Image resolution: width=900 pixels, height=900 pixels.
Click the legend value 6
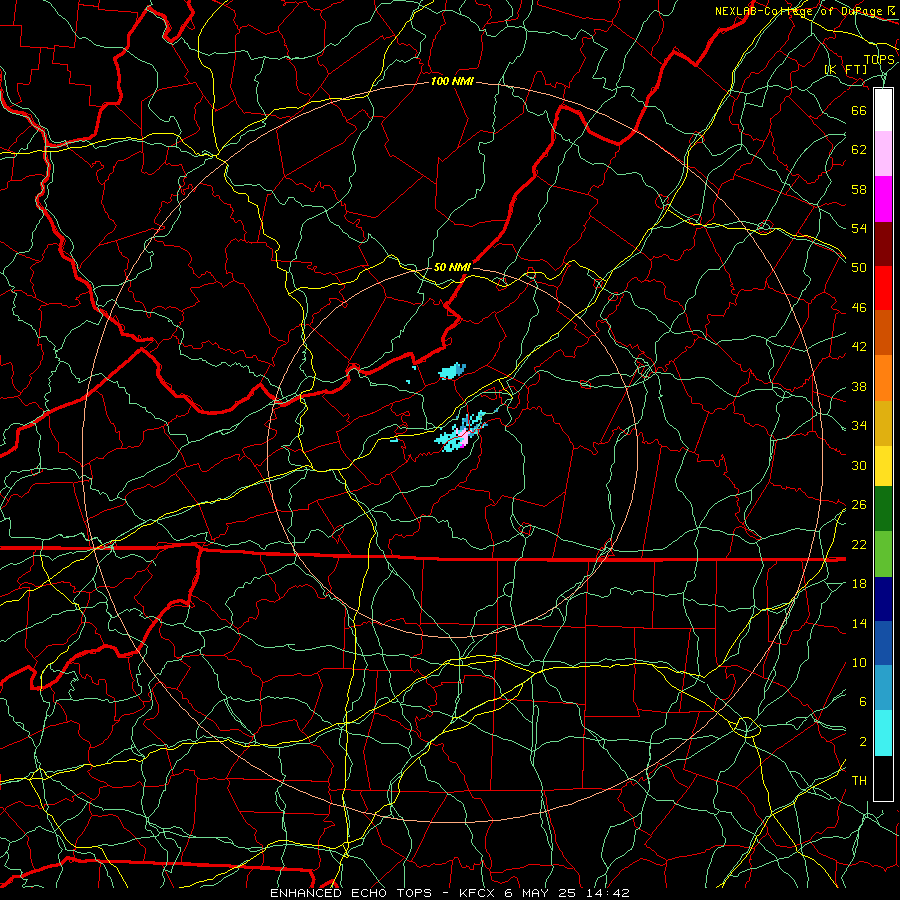(862, 701)
